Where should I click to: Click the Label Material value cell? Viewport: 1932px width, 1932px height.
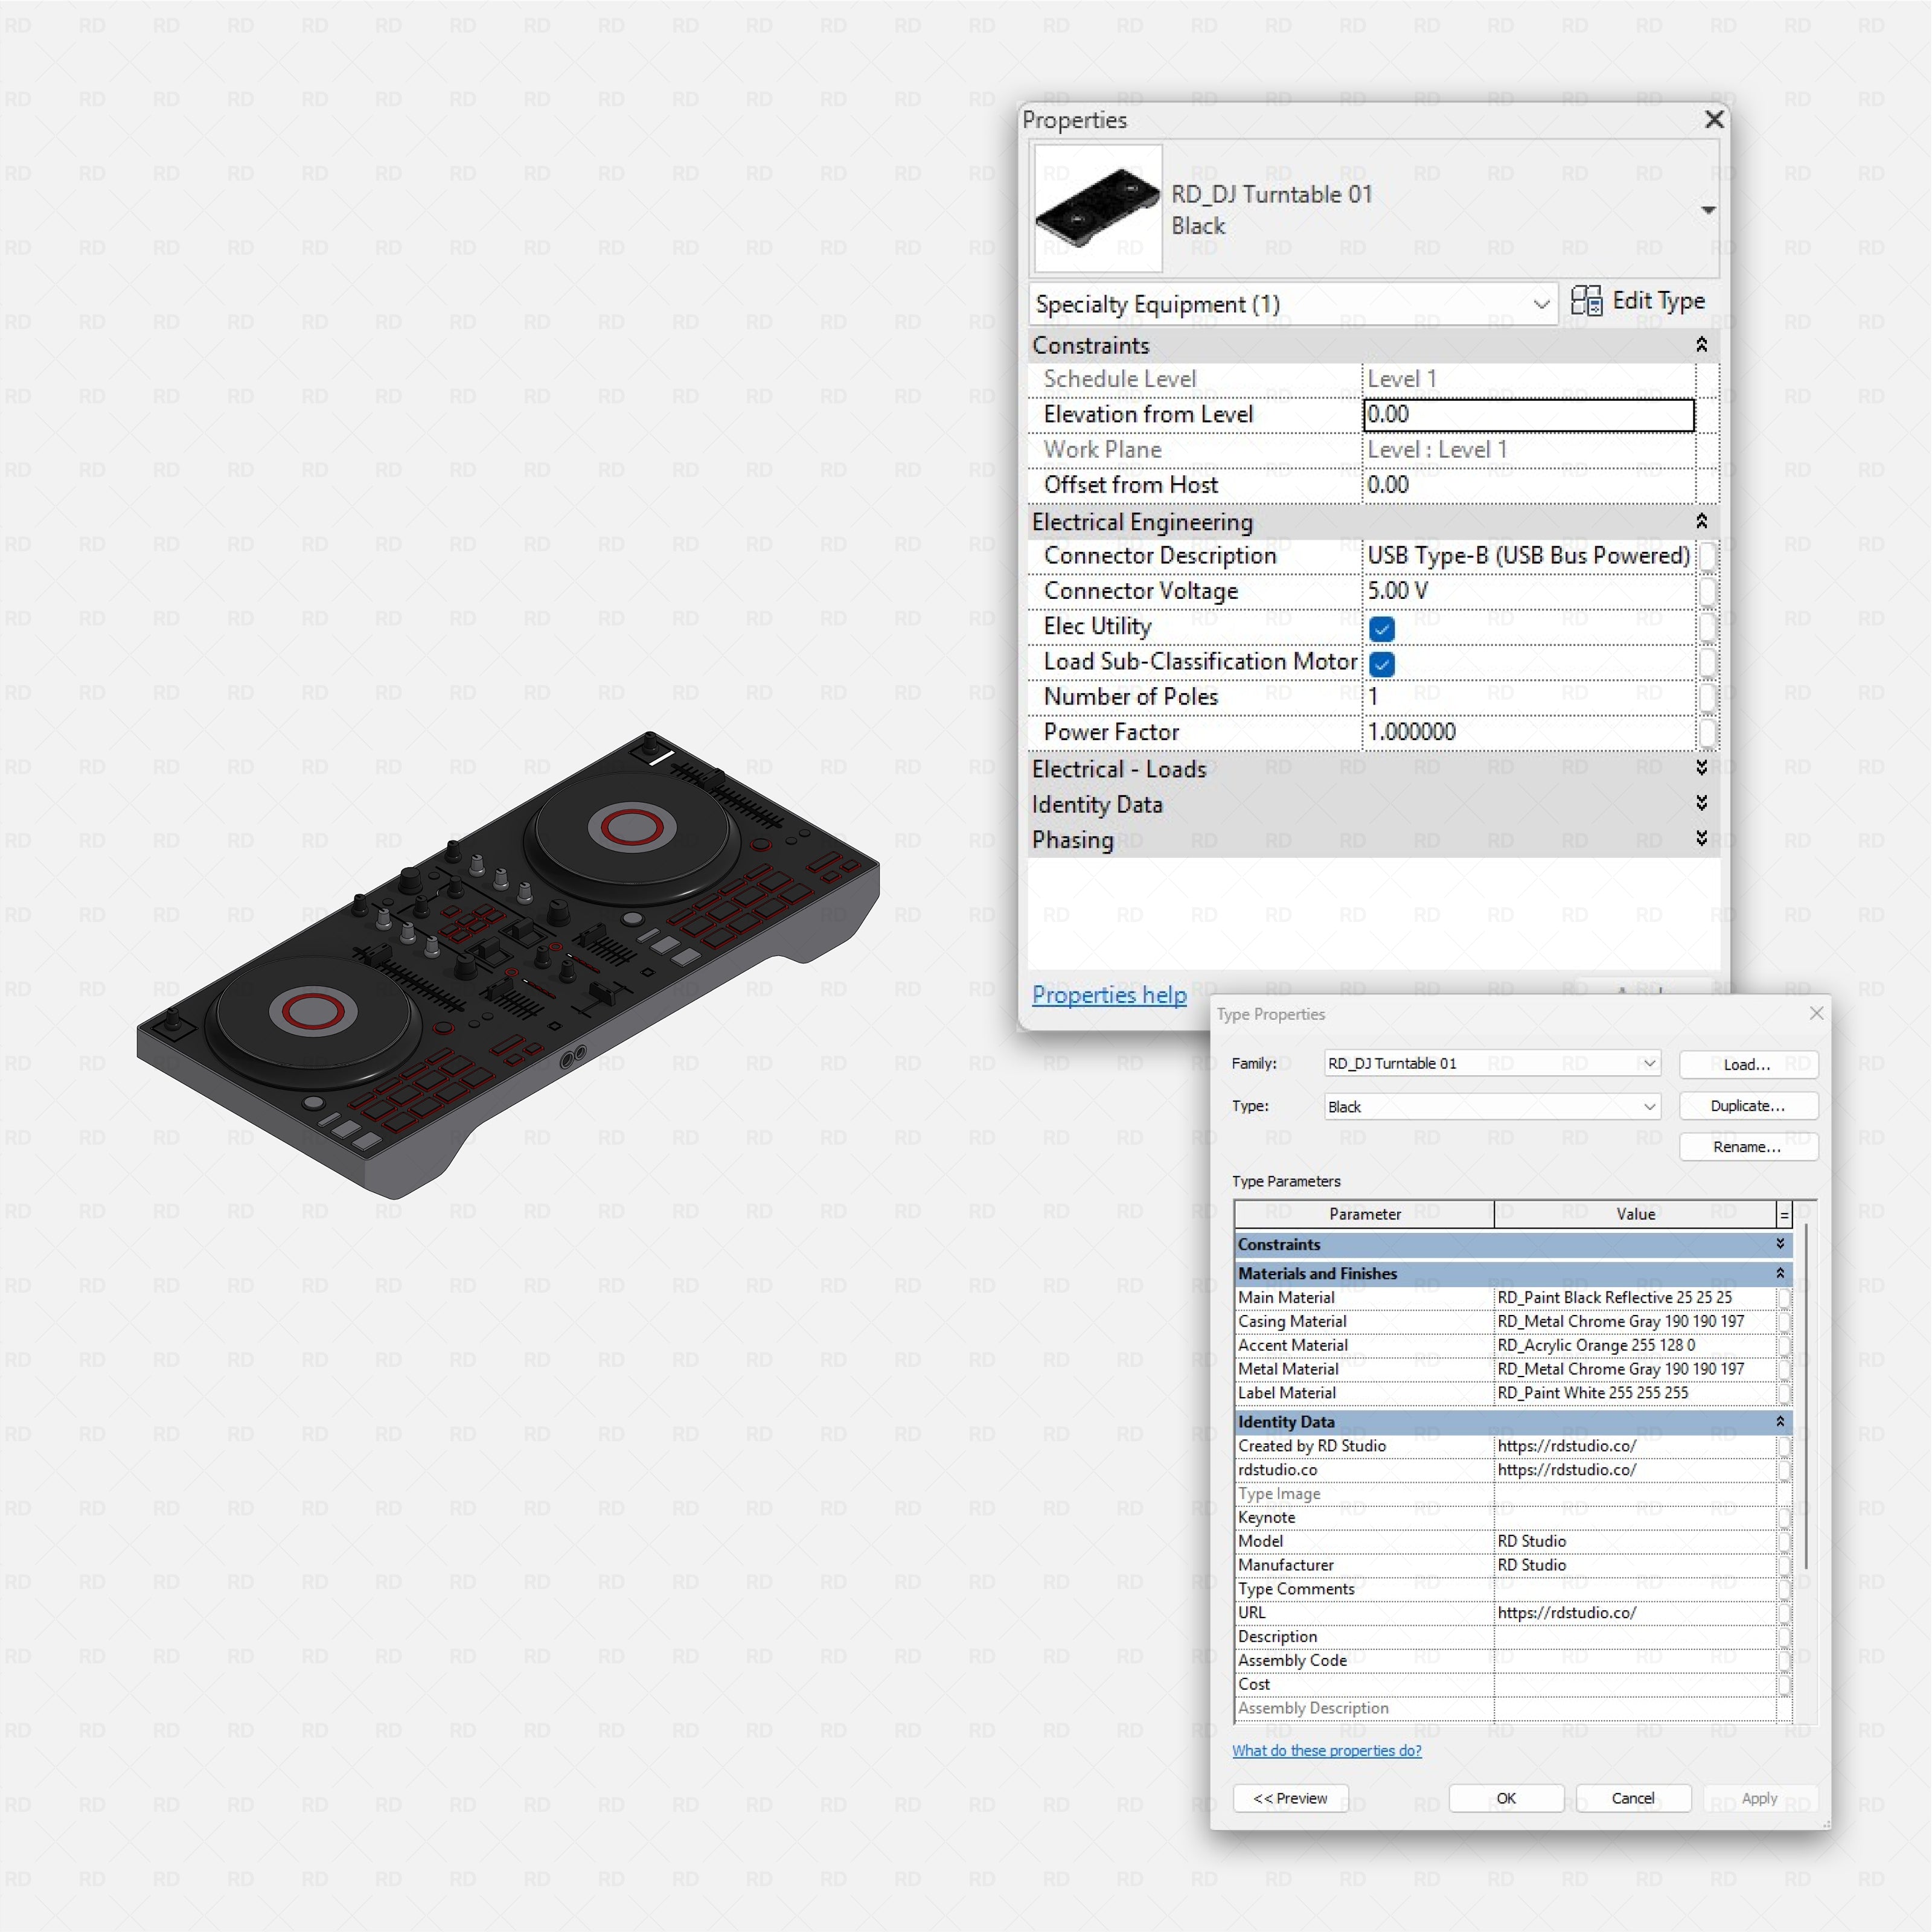pos(1634,1393)
